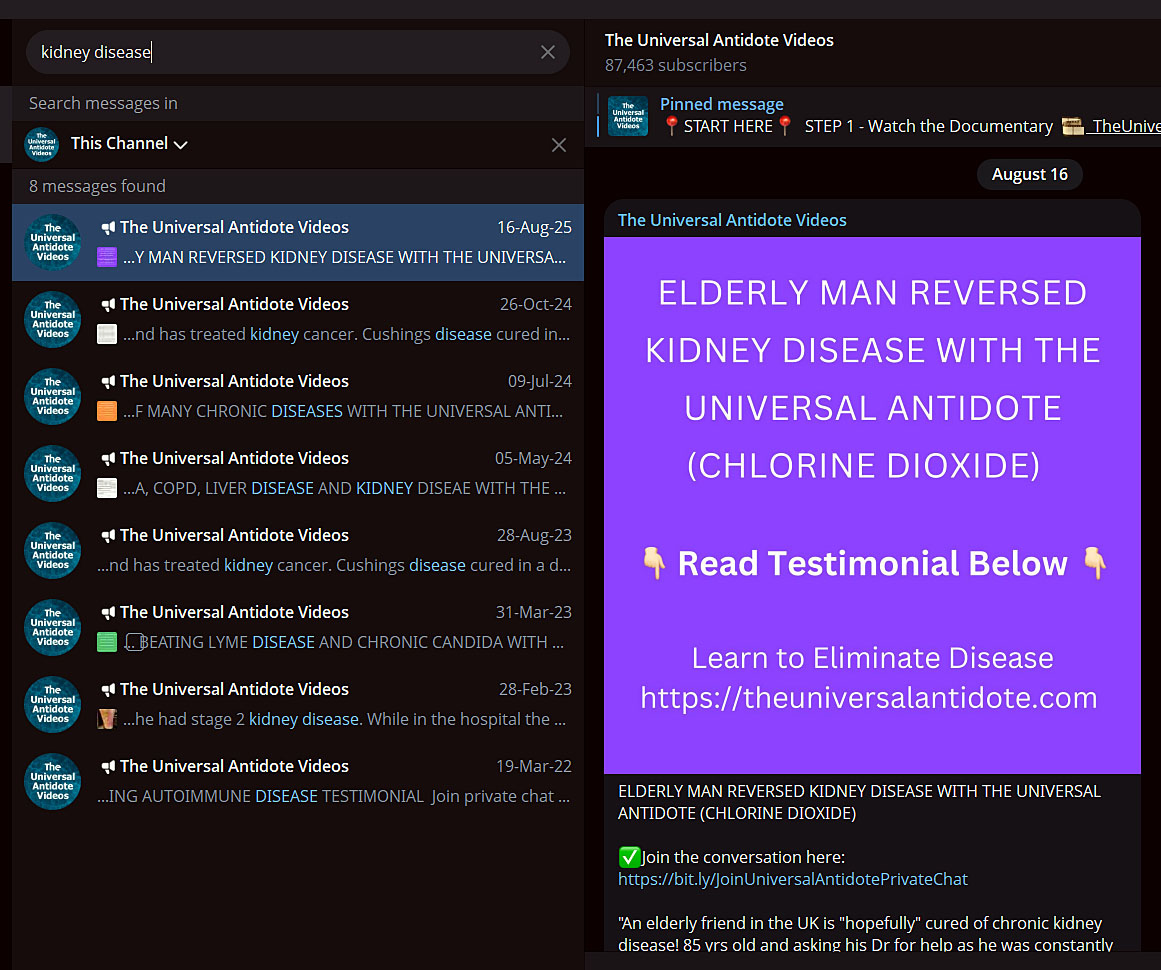Click the channel avatar beside This Channel

pyautogui.click(x=42, y=144)
